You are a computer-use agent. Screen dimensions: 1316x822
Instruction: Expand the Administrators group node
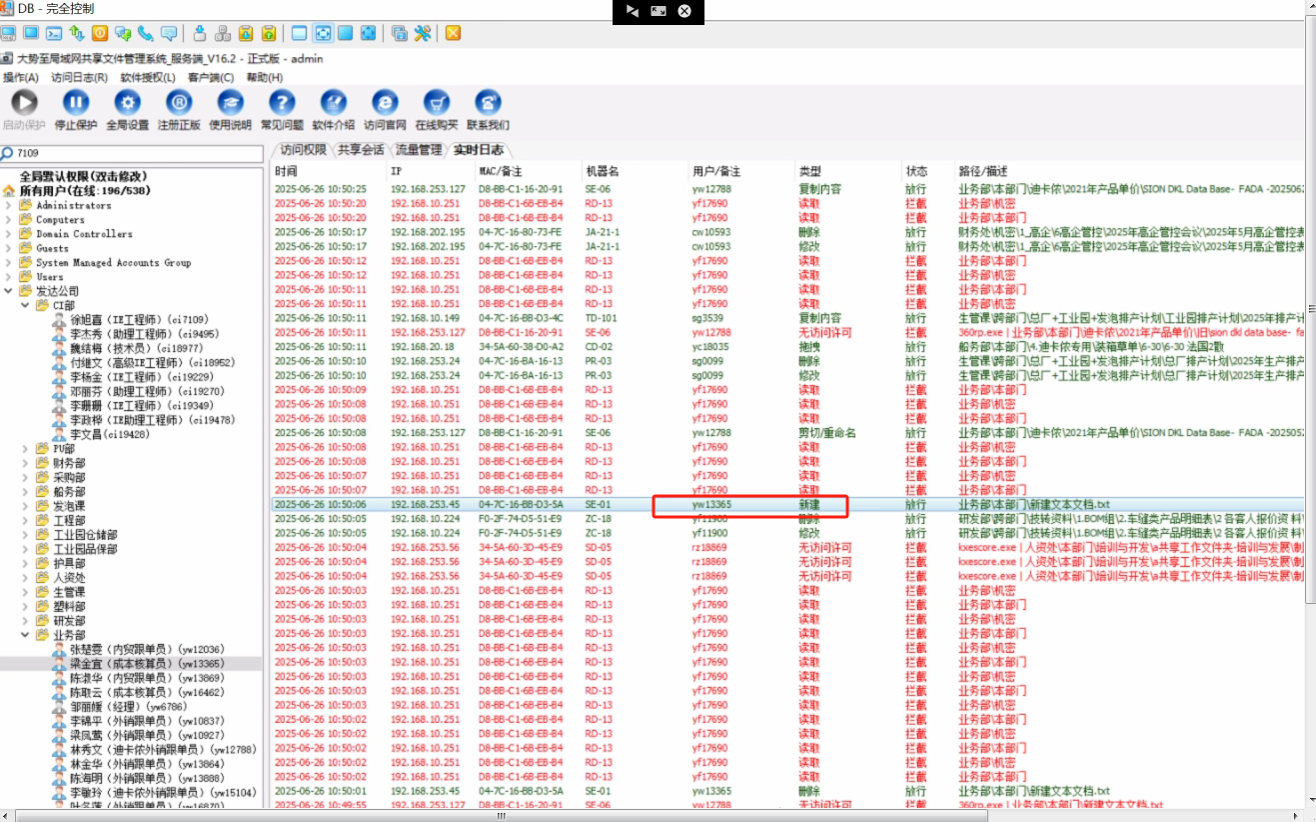point(10,205)
